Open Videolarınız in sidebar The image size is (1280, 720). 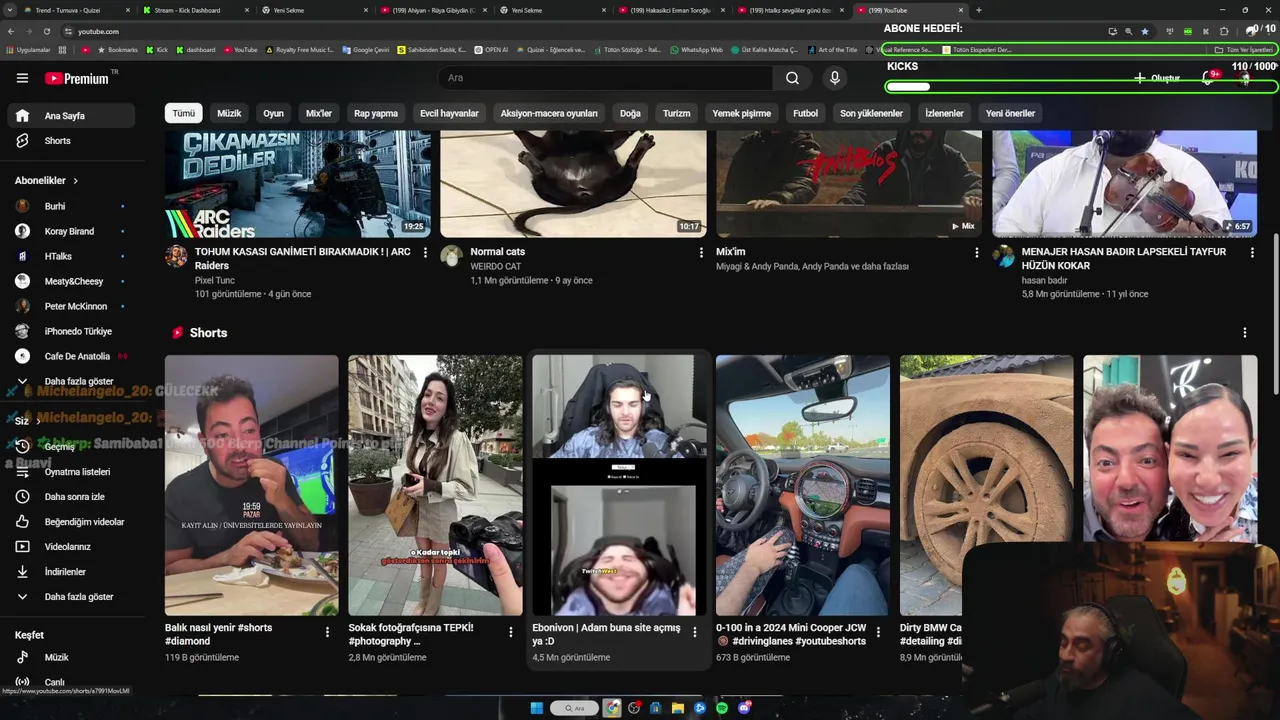pos(72,547)
